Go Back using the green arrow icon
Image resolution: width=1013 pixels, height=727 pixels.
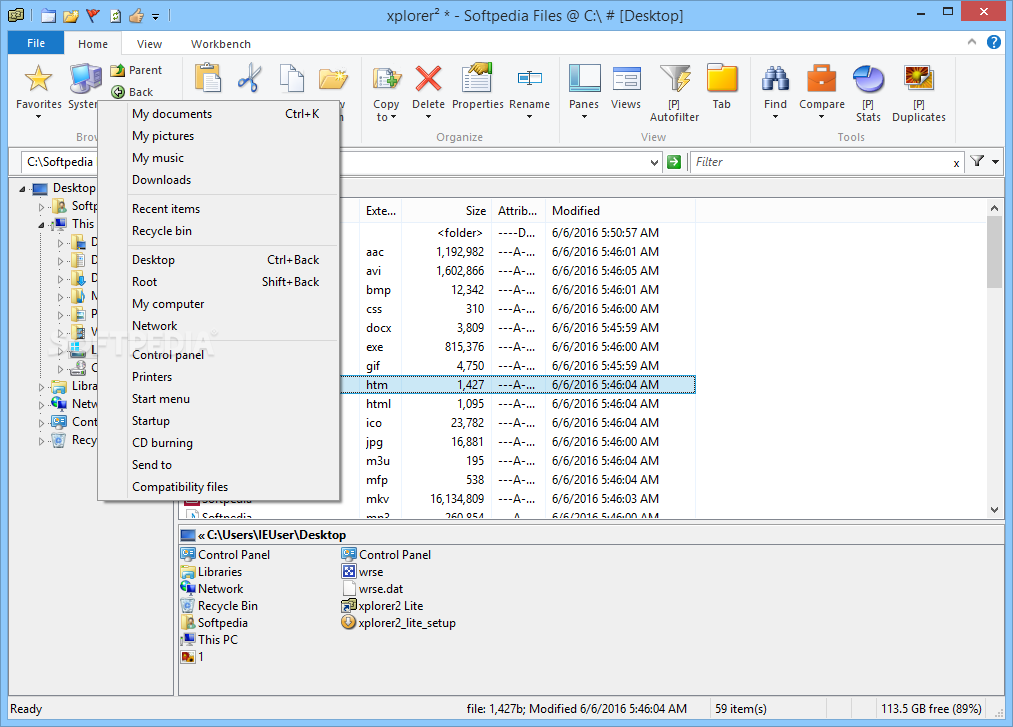point(118,92)
